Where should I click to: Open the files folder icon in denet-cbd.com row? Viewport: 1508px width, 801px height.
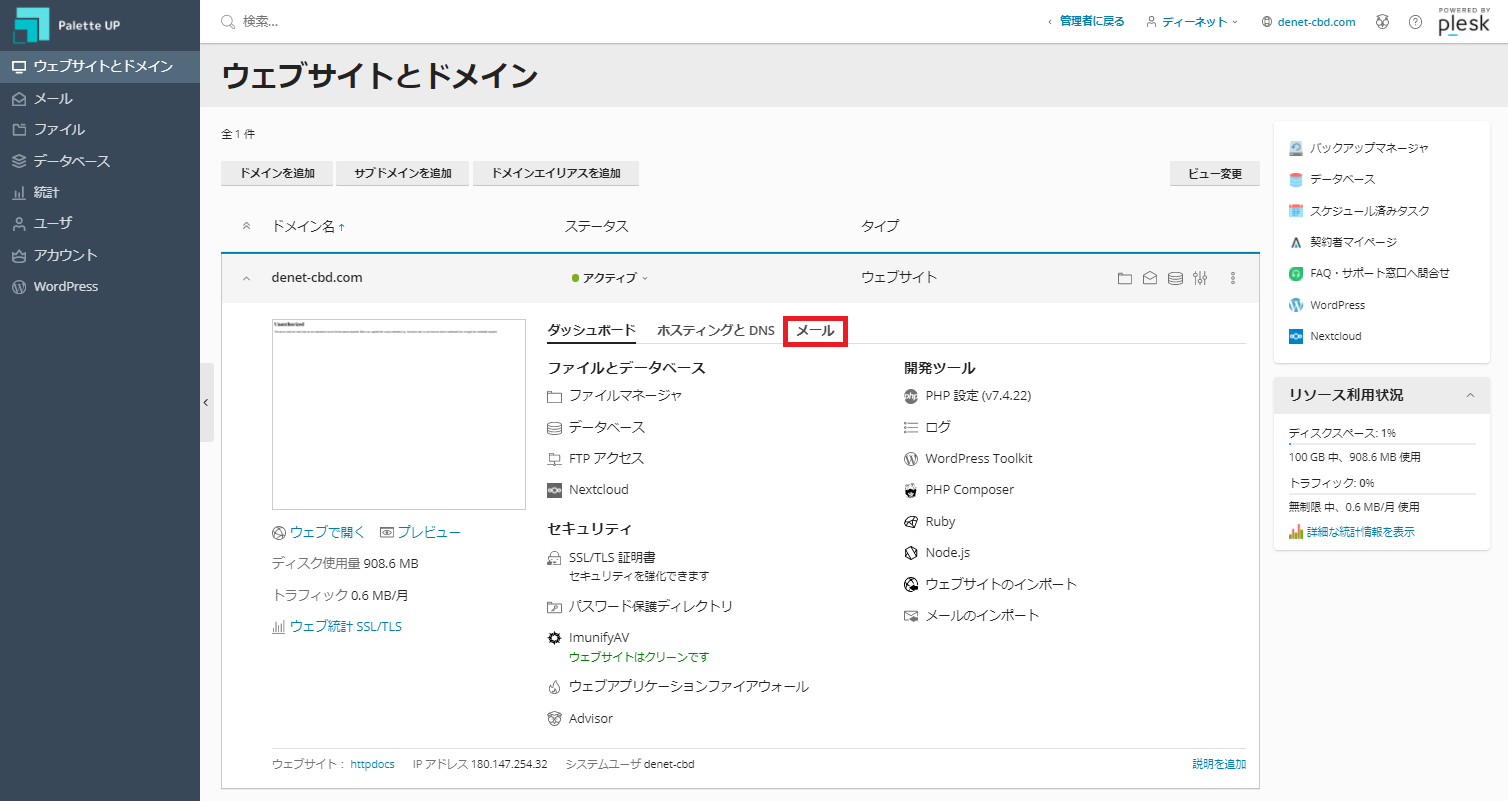1125,278
